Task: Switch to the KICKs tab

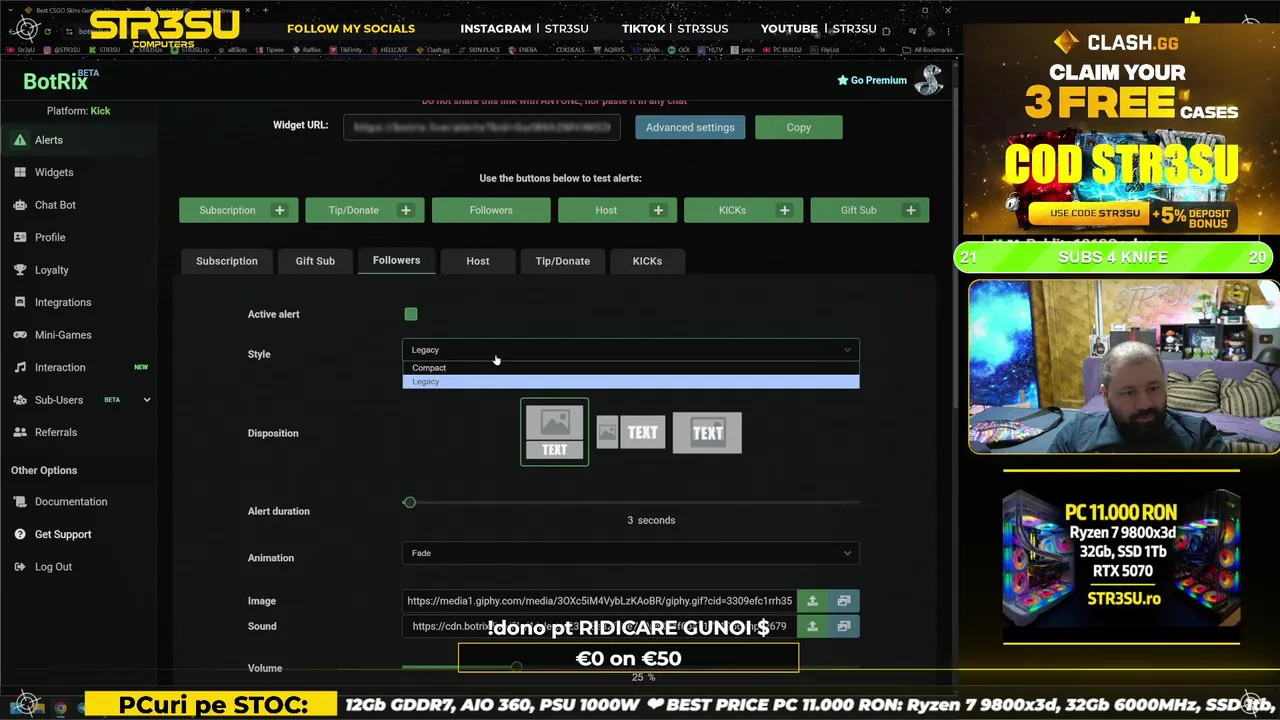Action: [x=647, y=261]
